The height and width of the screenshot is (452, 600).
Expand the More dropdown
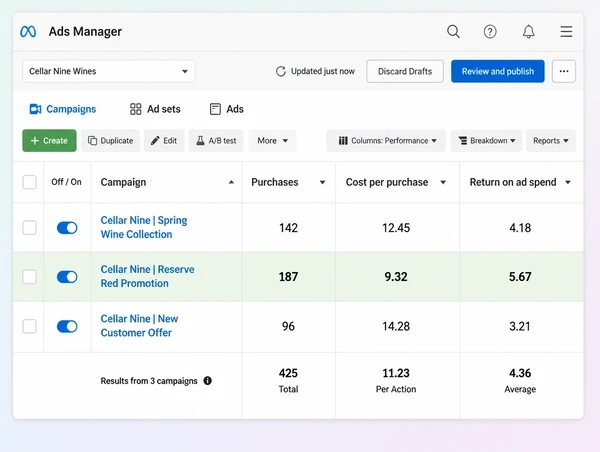pyautogui.click(x=272, y=141)
